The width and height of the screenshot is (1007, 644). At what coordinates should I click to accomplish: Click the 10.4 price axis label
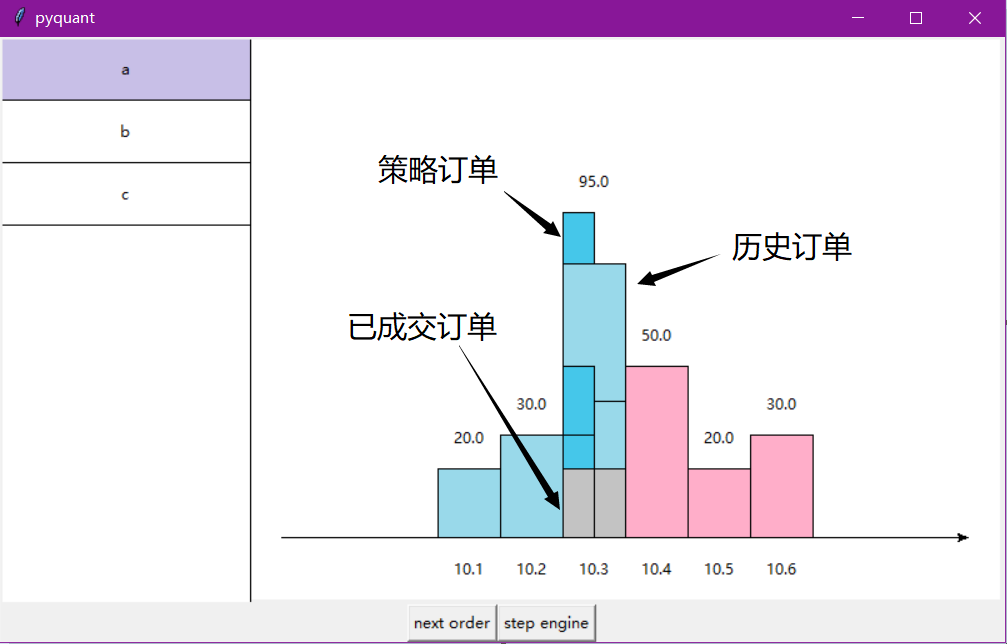tap(656, 569)
